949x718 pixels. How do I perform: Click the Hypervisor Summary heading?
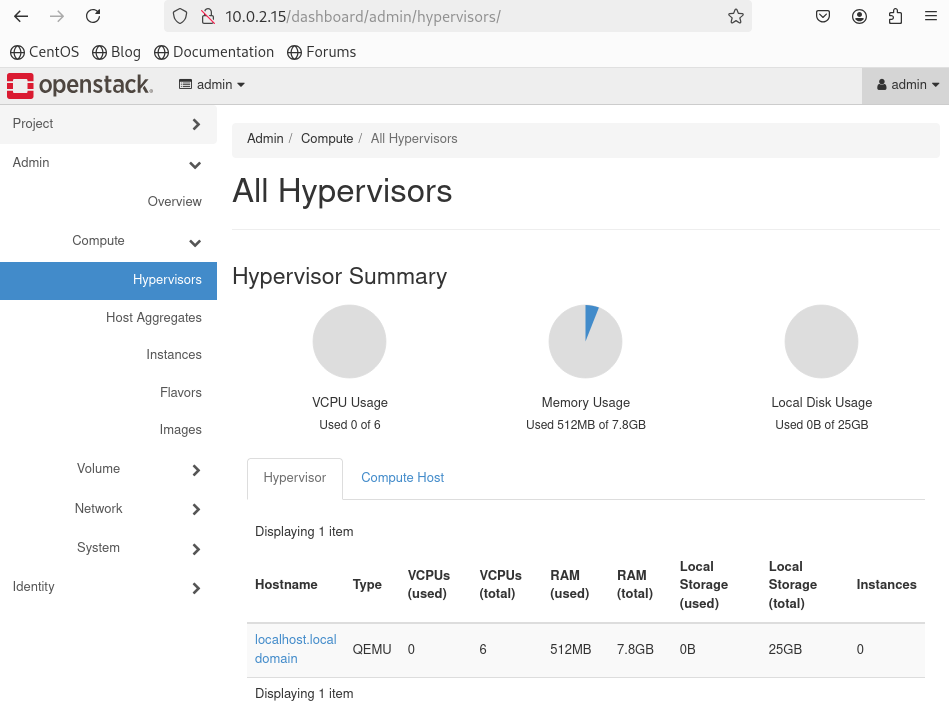(340, 277)
